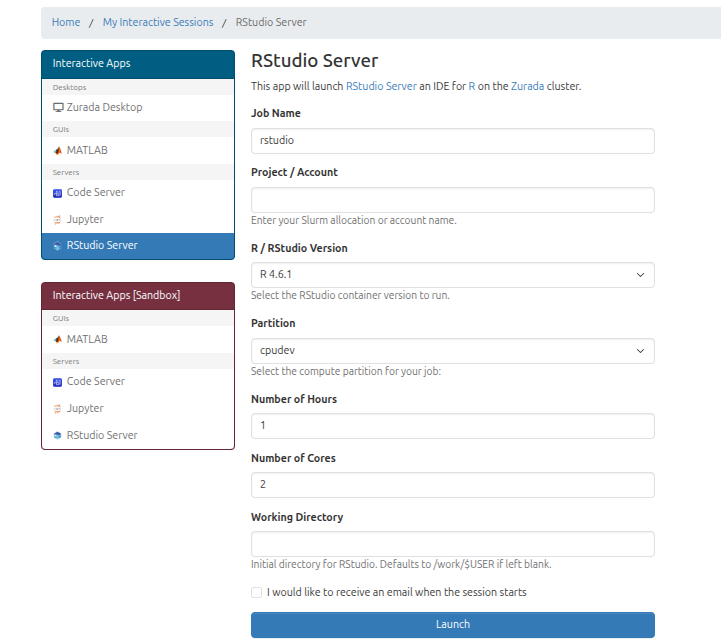The width and height of the screenshot is (721, 644).
Task: Click the Project / Account input field
Action: (x=452, y=200)
